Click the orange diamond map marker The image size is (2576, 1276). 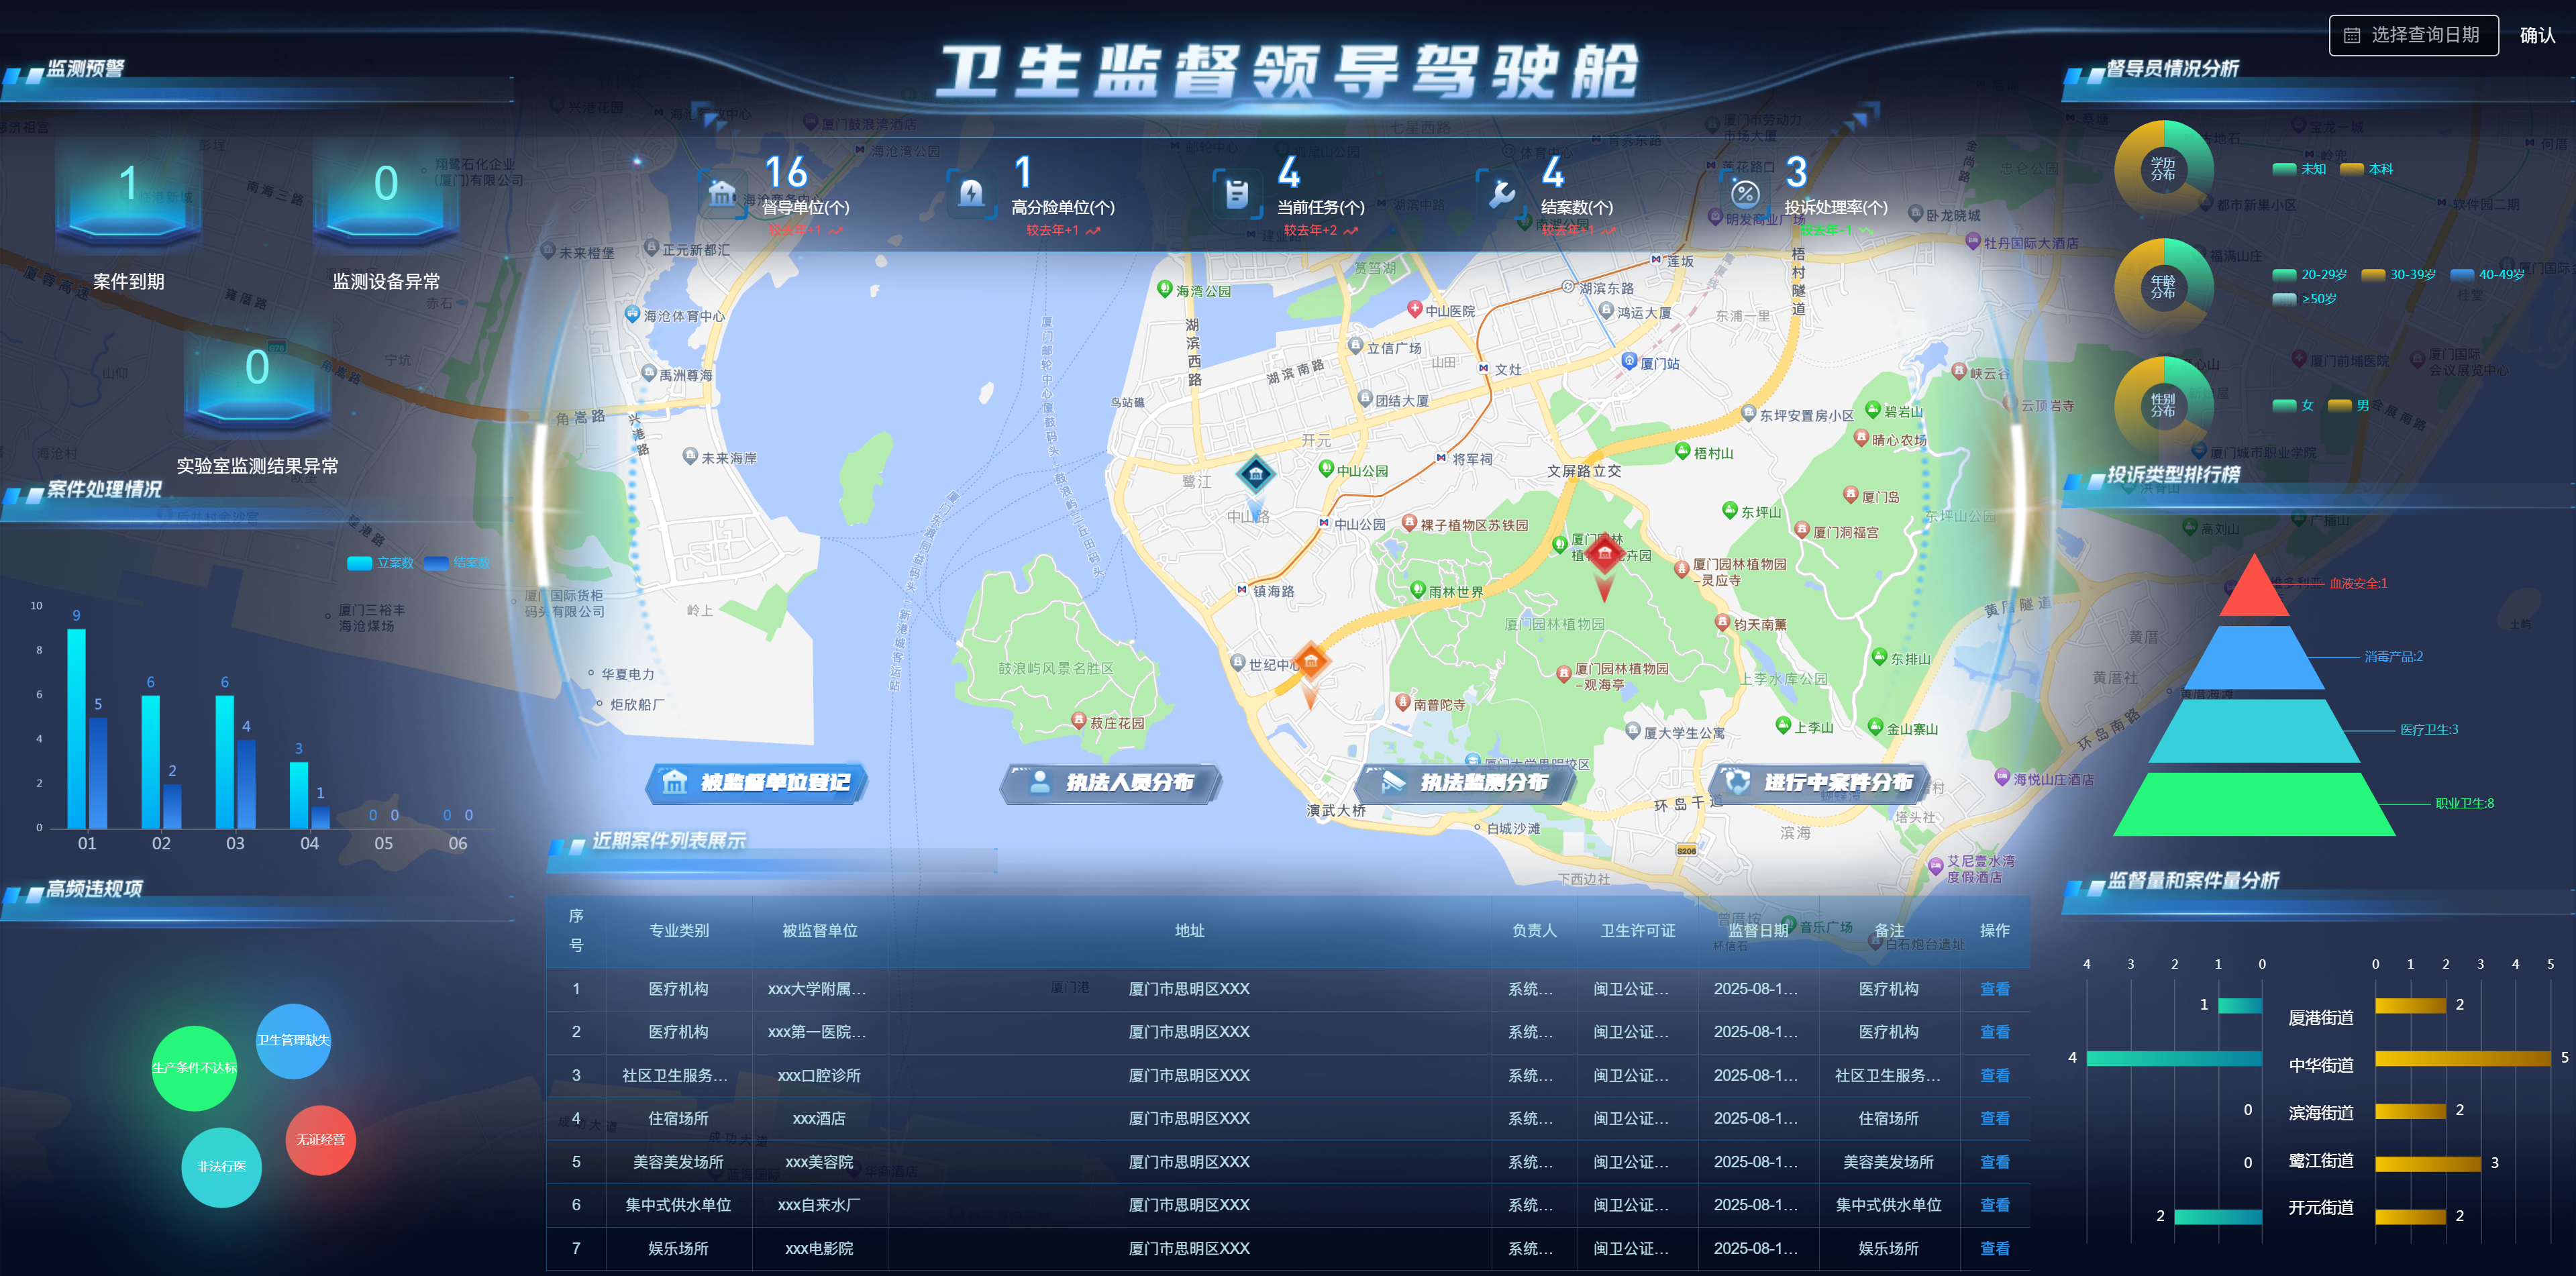[1310, 661]
